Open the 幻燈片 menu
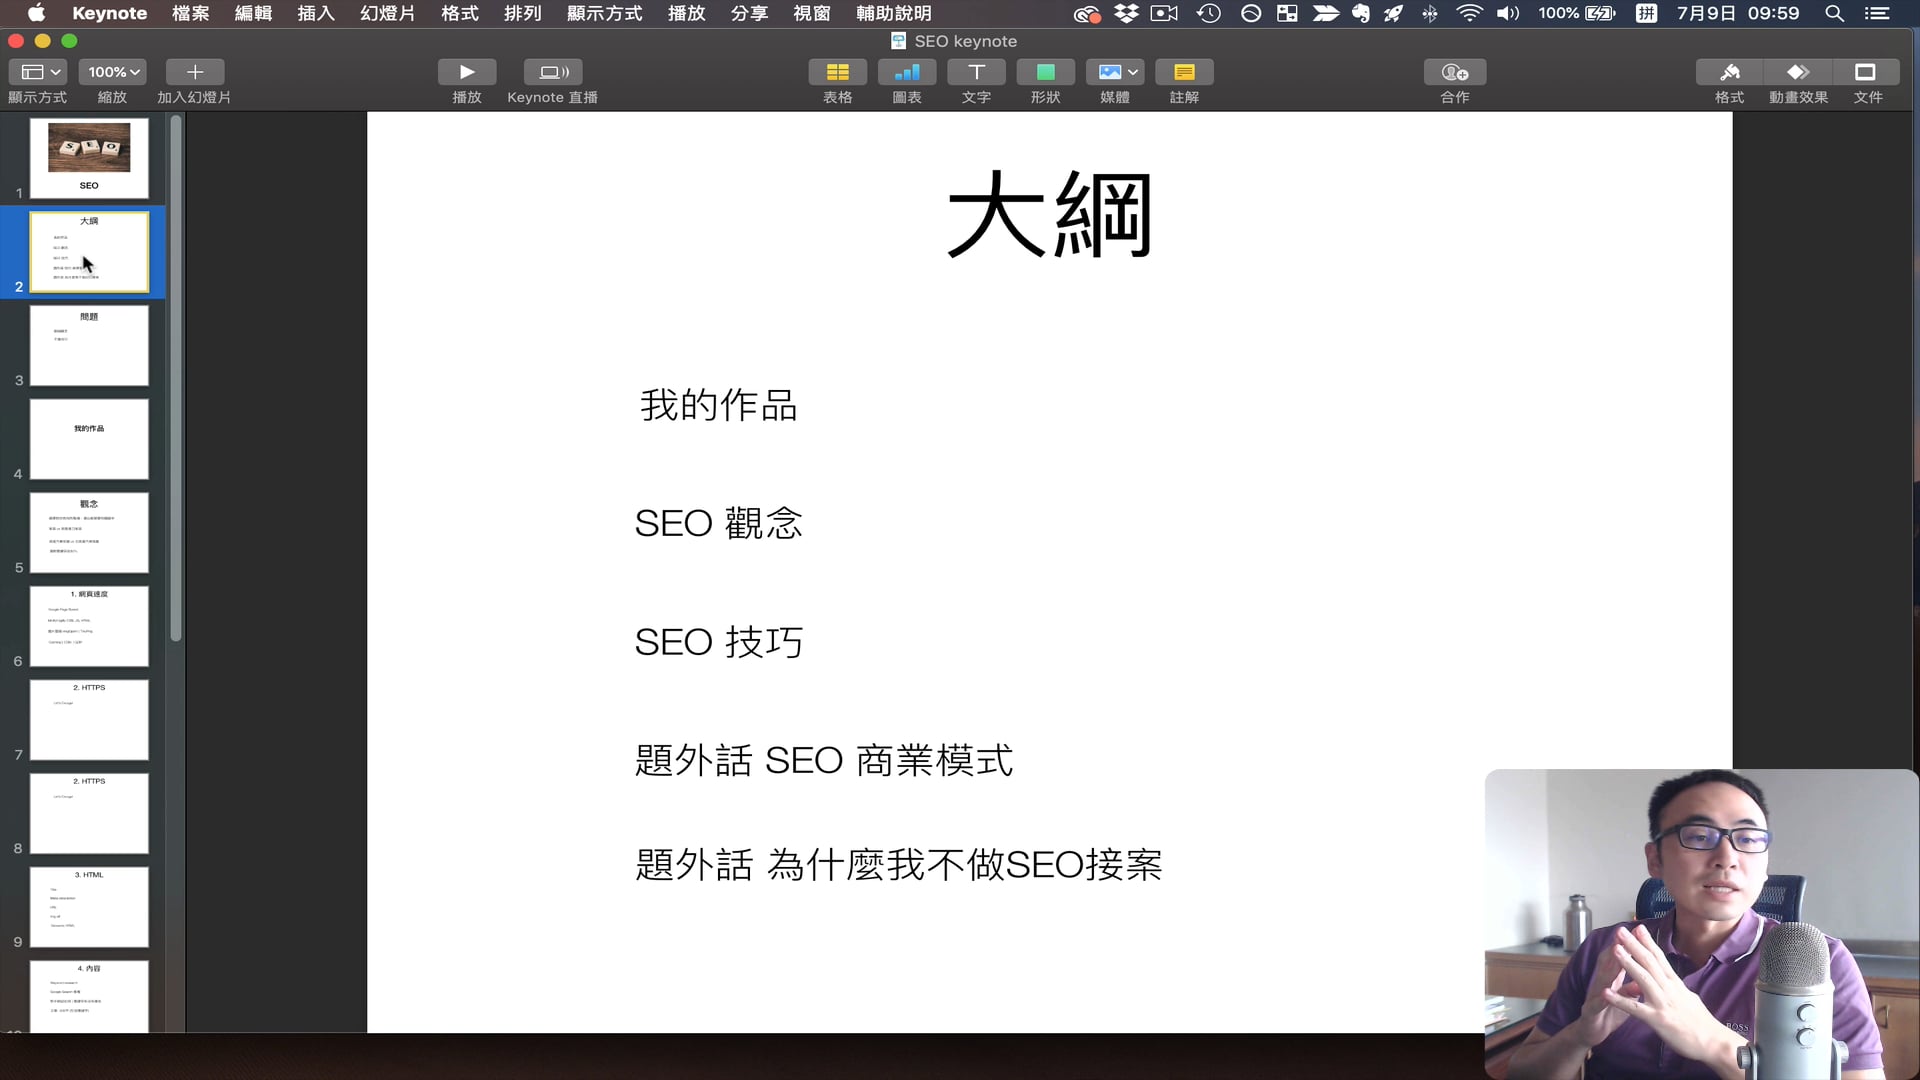Screen dimensions: 1920x1080 [387, 14]
